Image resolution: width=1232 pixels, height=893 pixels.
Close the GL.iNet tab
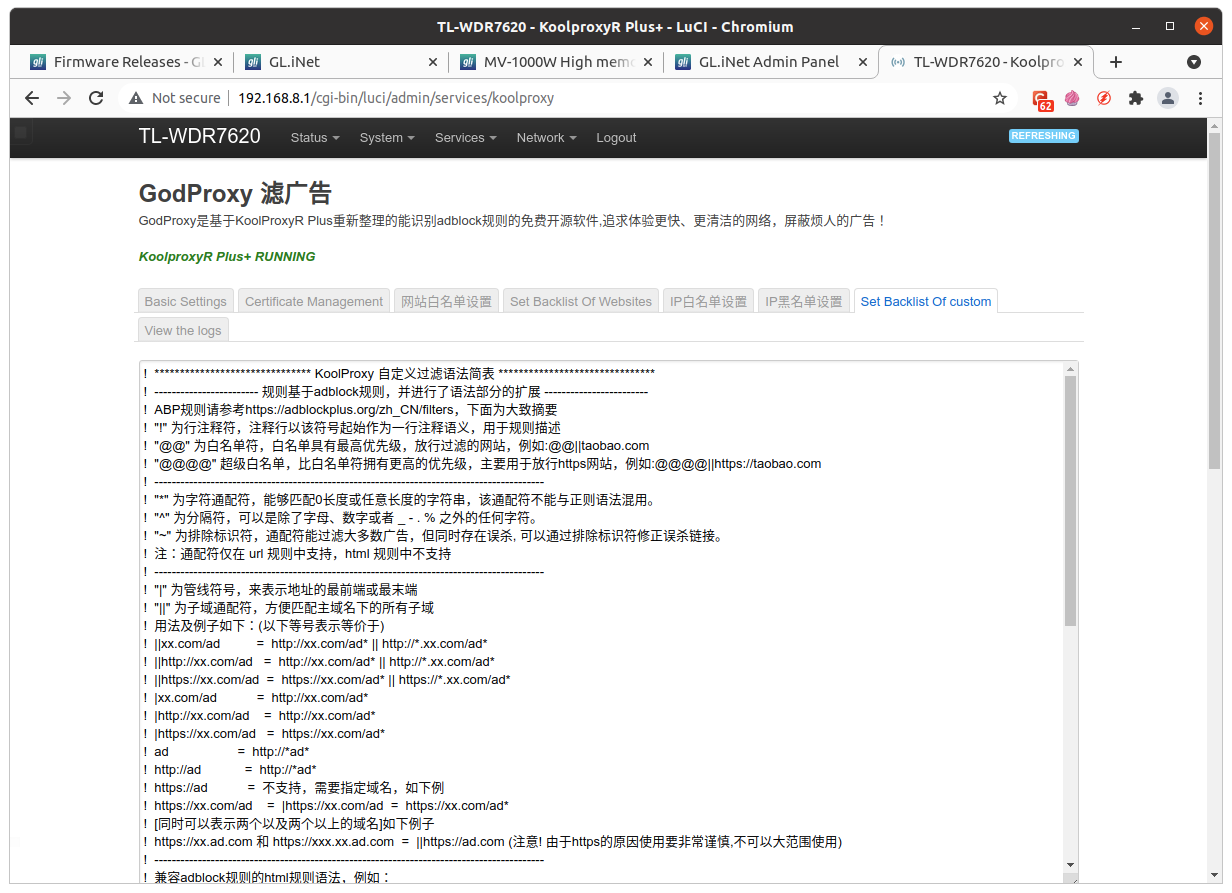coord(433,62)
